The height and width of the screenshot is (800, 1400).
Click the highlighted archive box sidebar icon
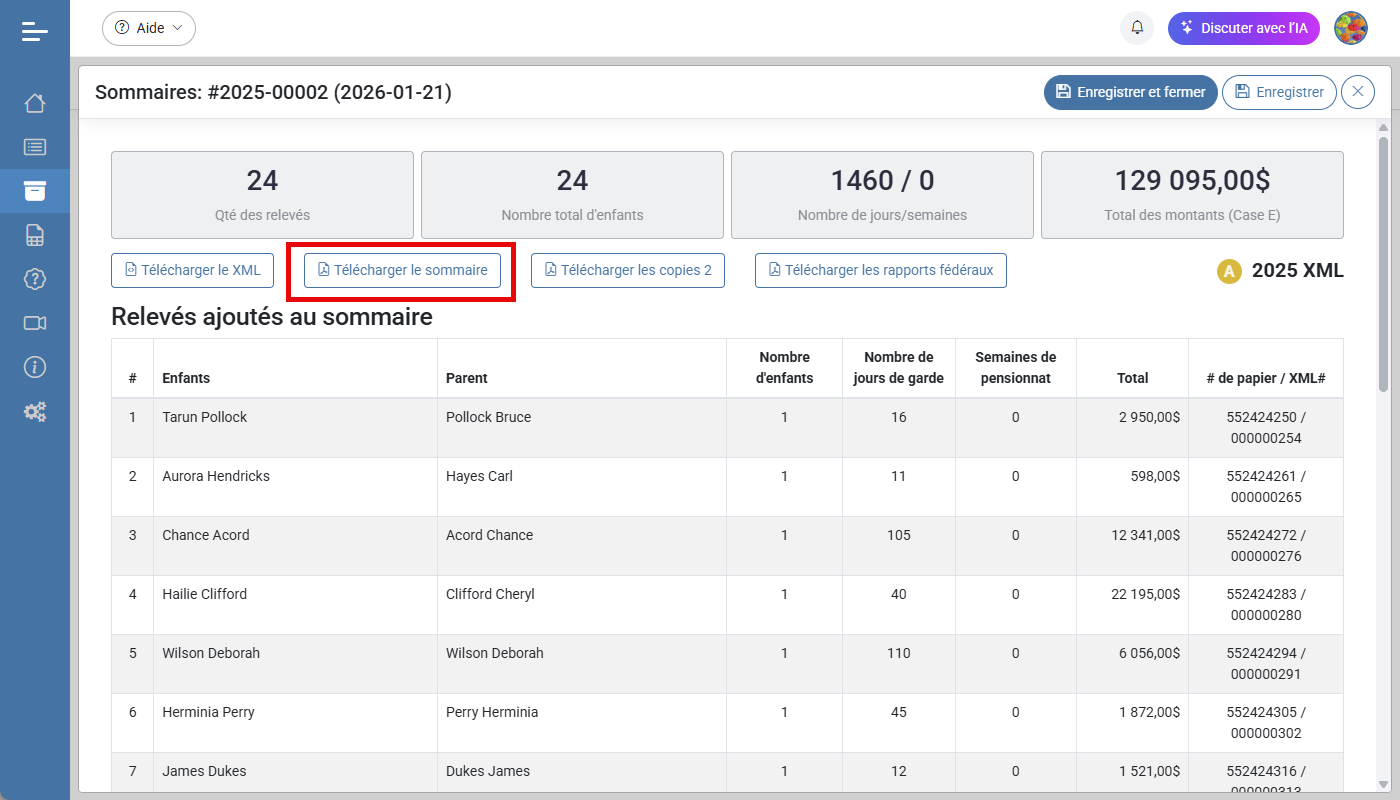pyautogui.click(x=34, y=190)
